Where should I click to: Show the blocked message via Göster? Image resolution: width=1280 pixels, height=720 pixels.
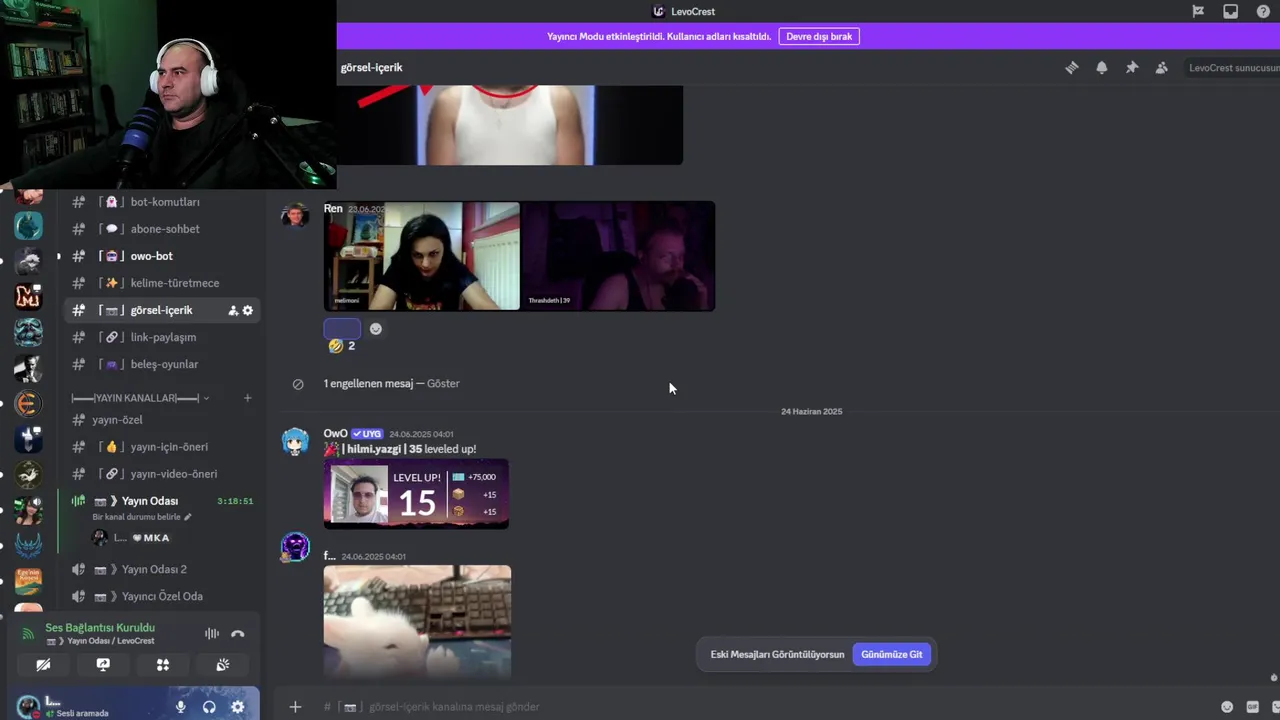(443, 383)
